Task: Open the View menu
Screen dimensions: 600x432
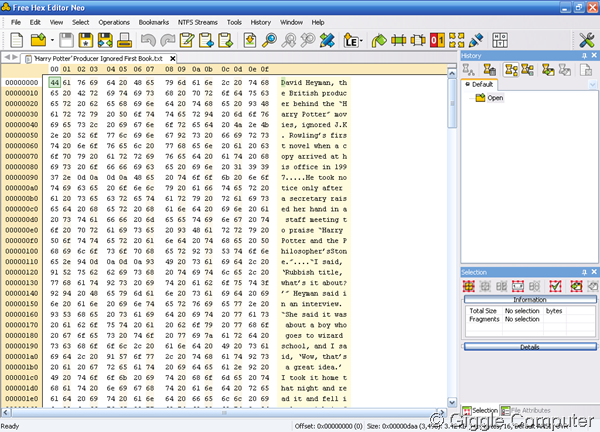Action: pyautogui.click(x=56, y=22)
